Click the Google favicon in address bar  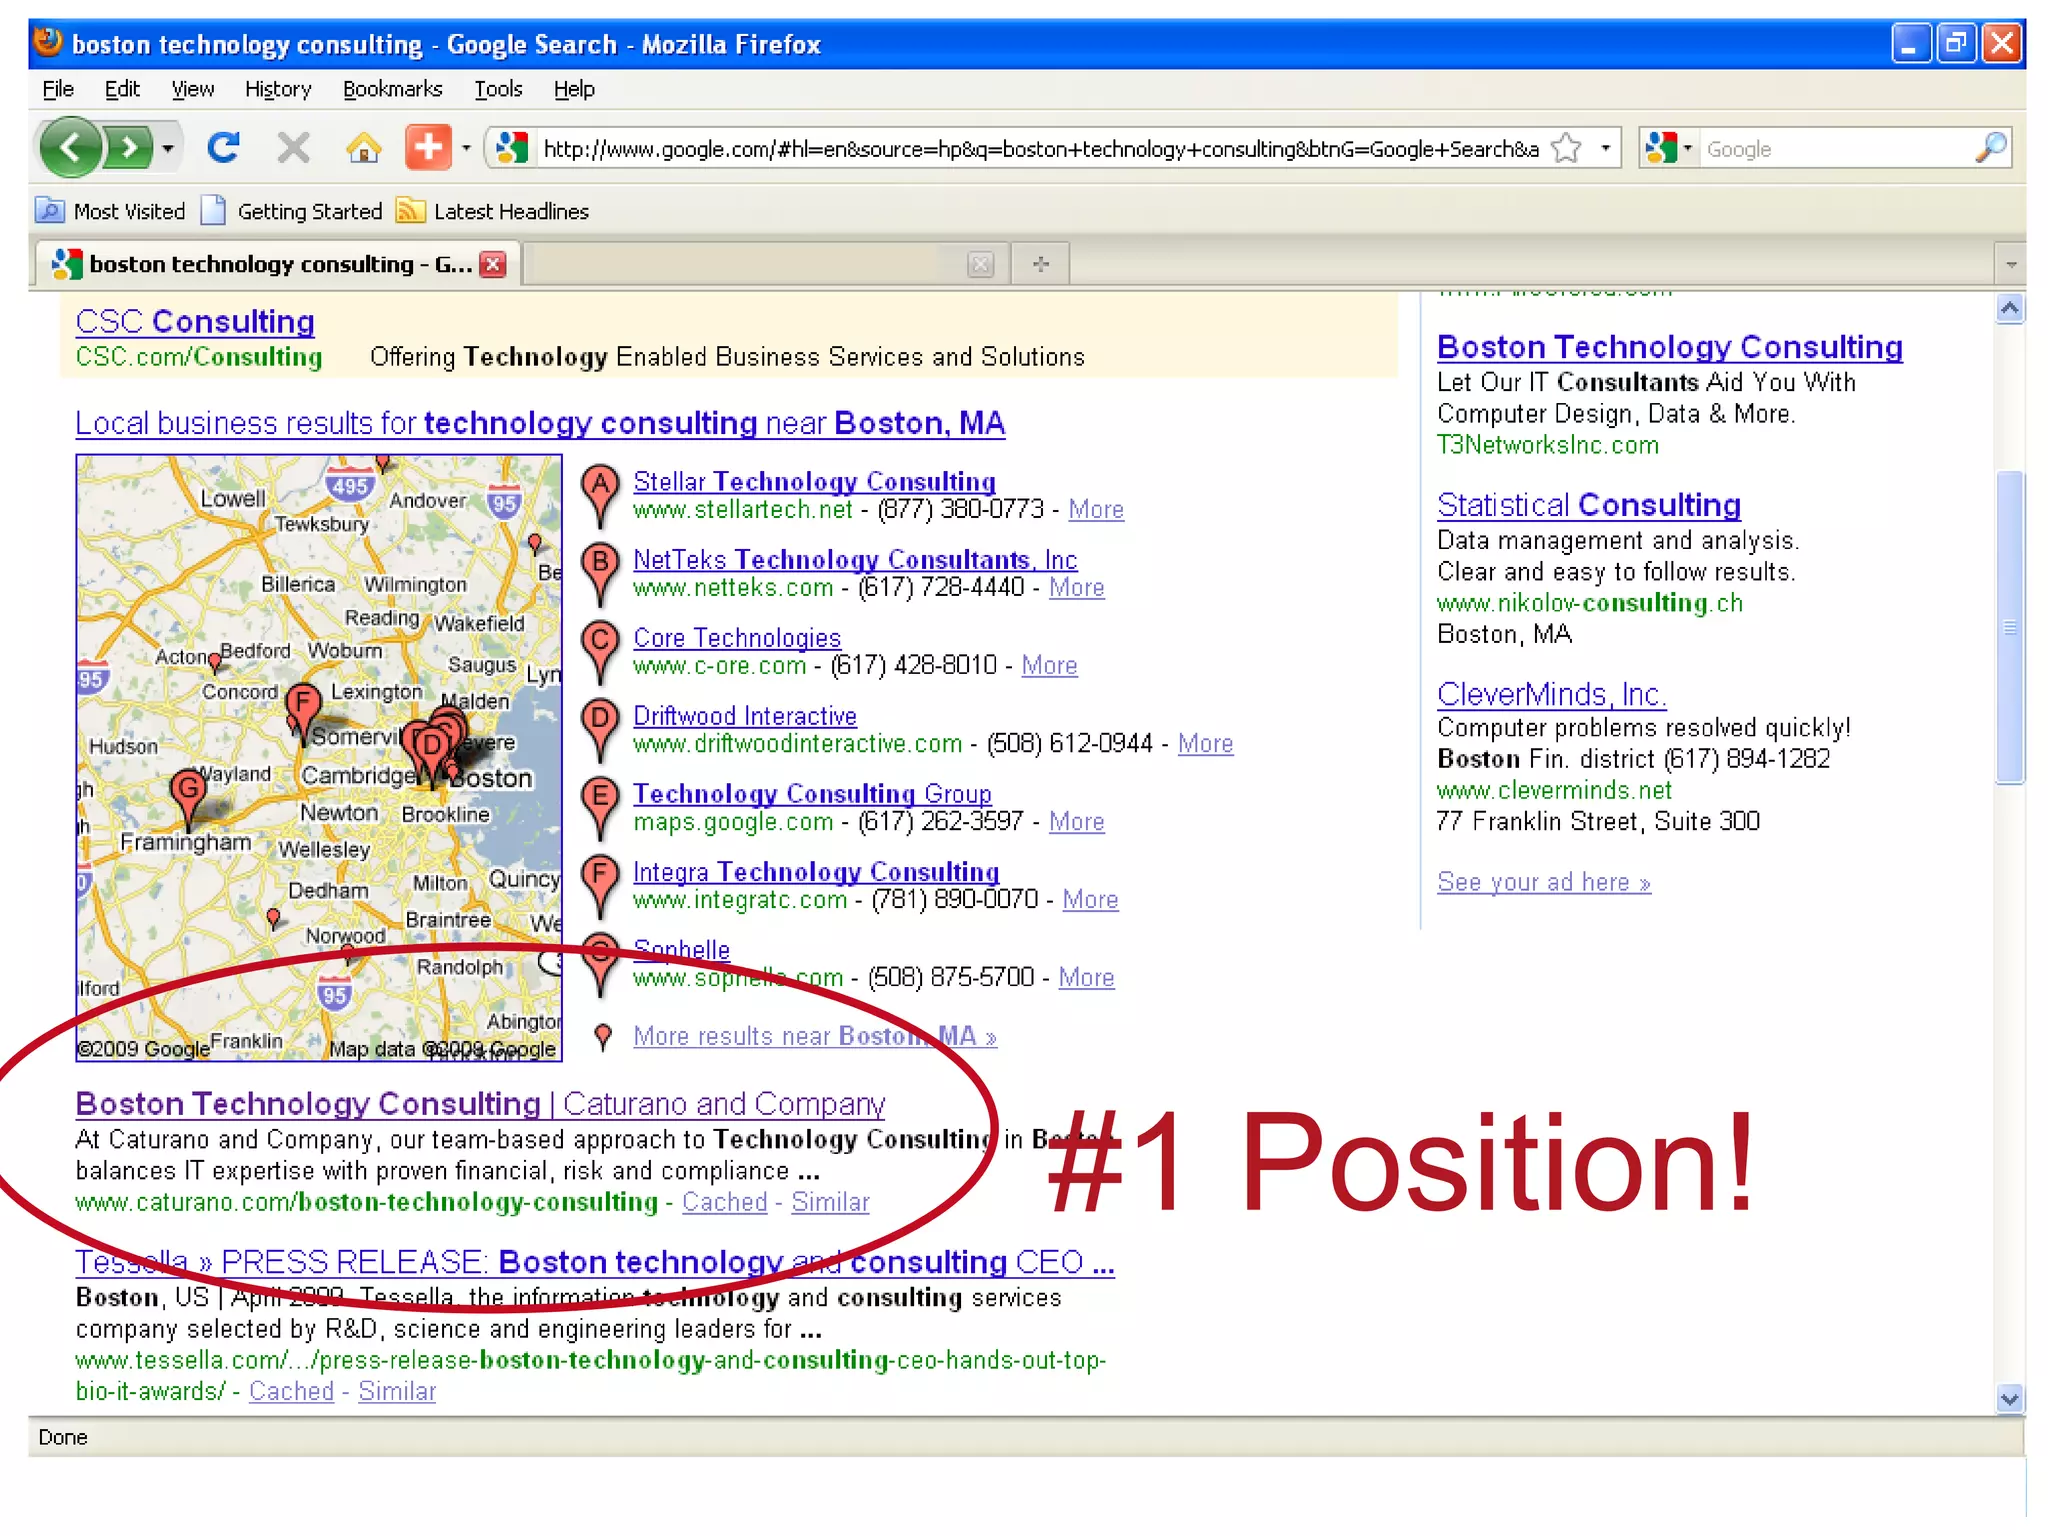point(512,148)
